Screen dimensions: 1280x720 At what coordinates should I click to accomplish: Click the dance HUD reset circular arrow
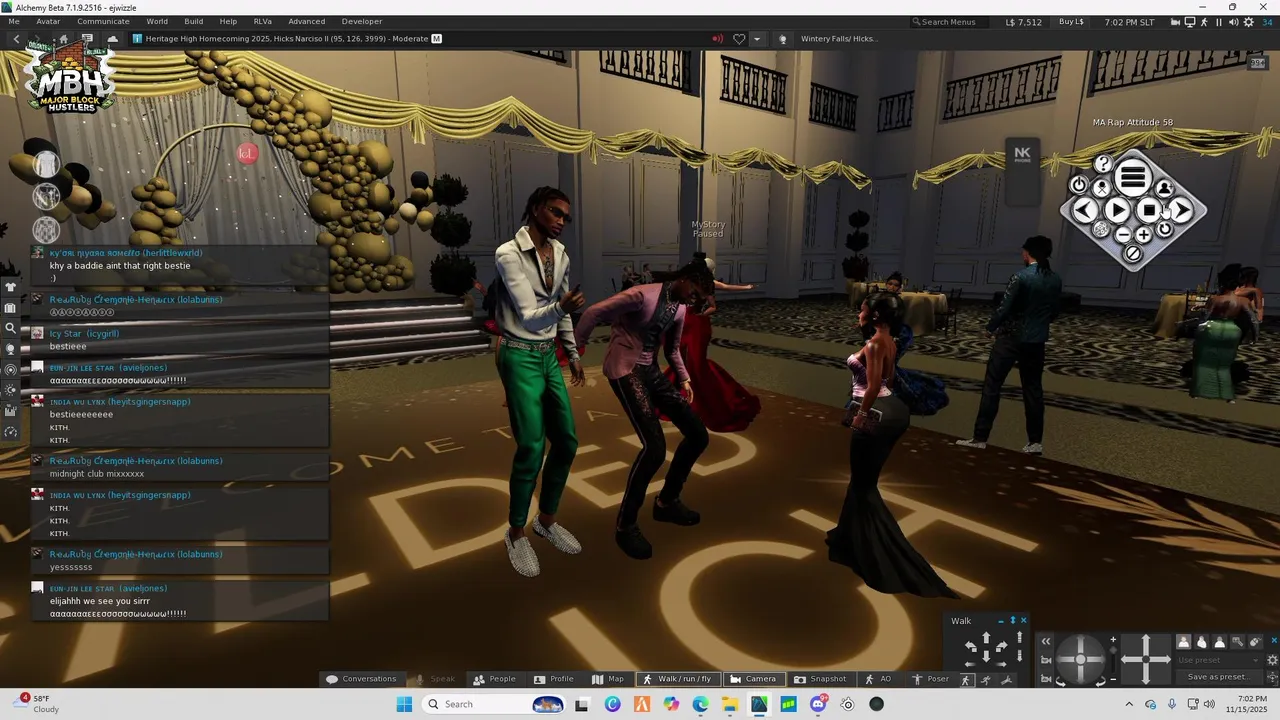point(1164,229)
